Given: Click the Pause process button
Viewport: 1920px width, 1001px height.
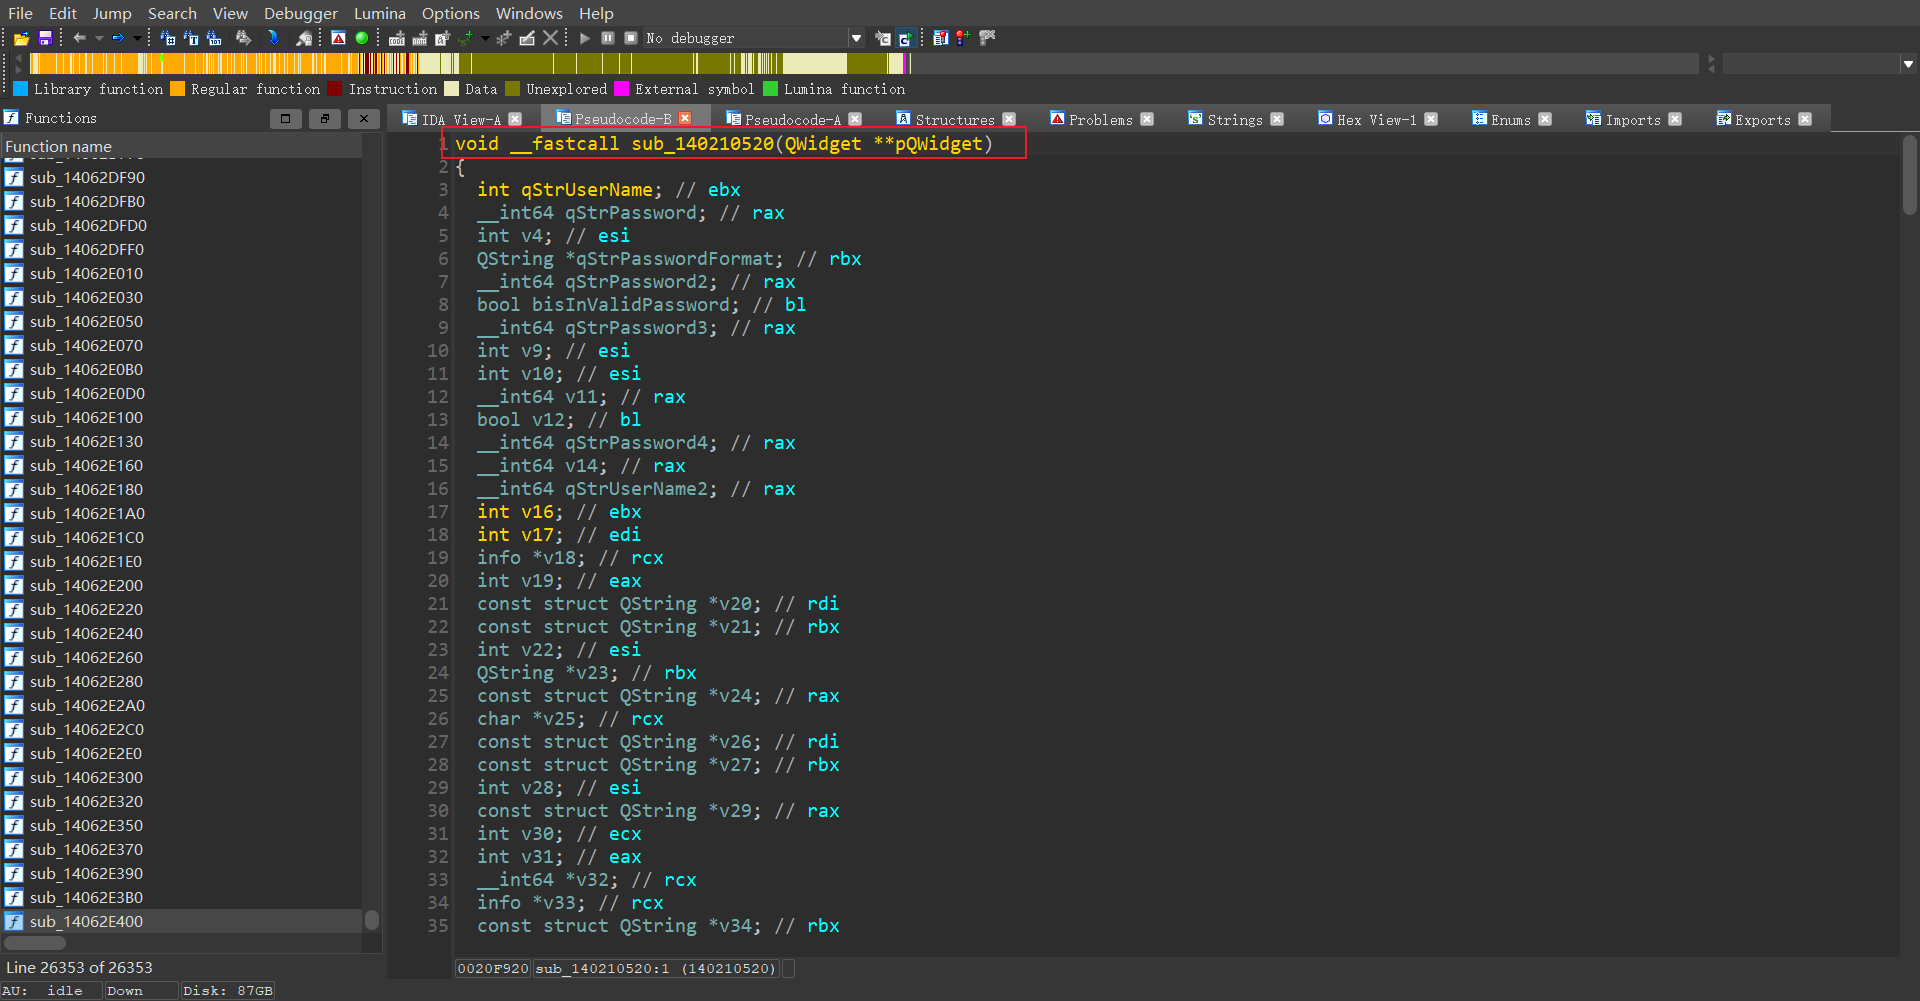Looking at the screenshot, I should coord(608,38).
